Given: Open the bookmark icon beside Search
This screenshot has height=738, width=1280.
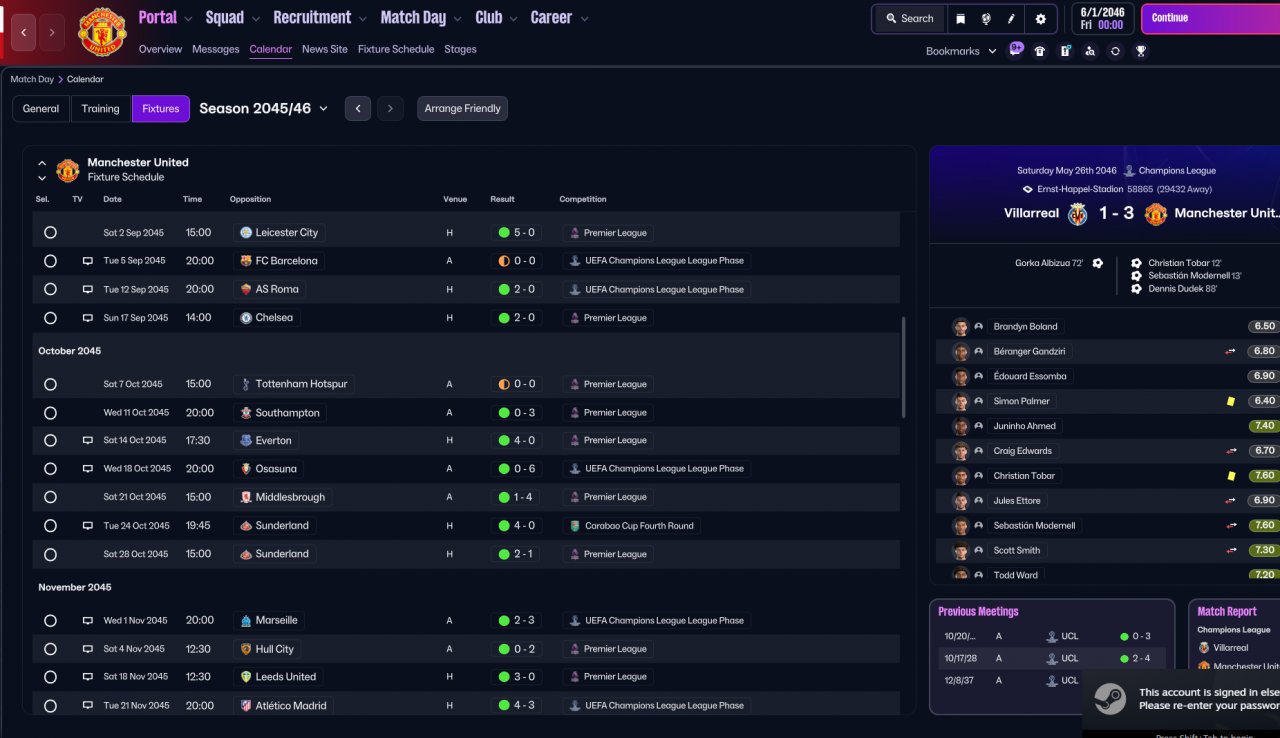Looking at the screenshot, I should point(960,18).
